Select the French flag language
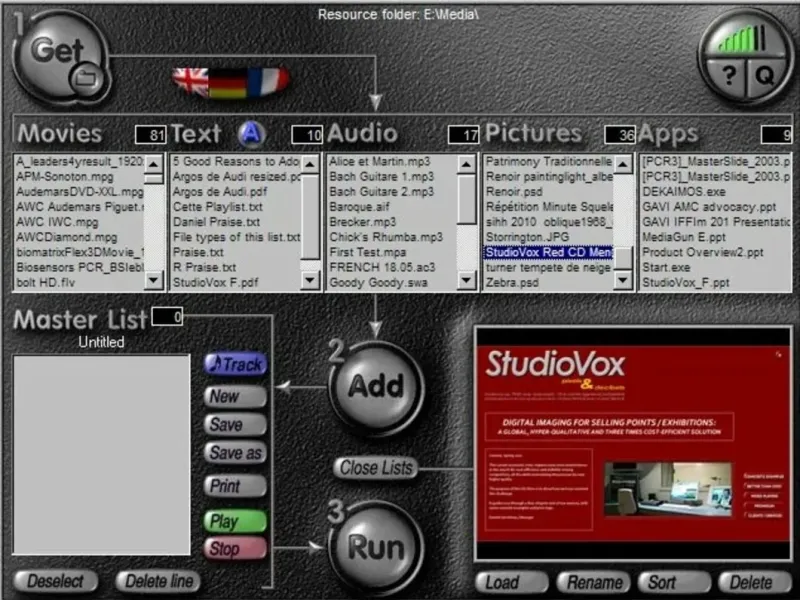 click(268, 81)
